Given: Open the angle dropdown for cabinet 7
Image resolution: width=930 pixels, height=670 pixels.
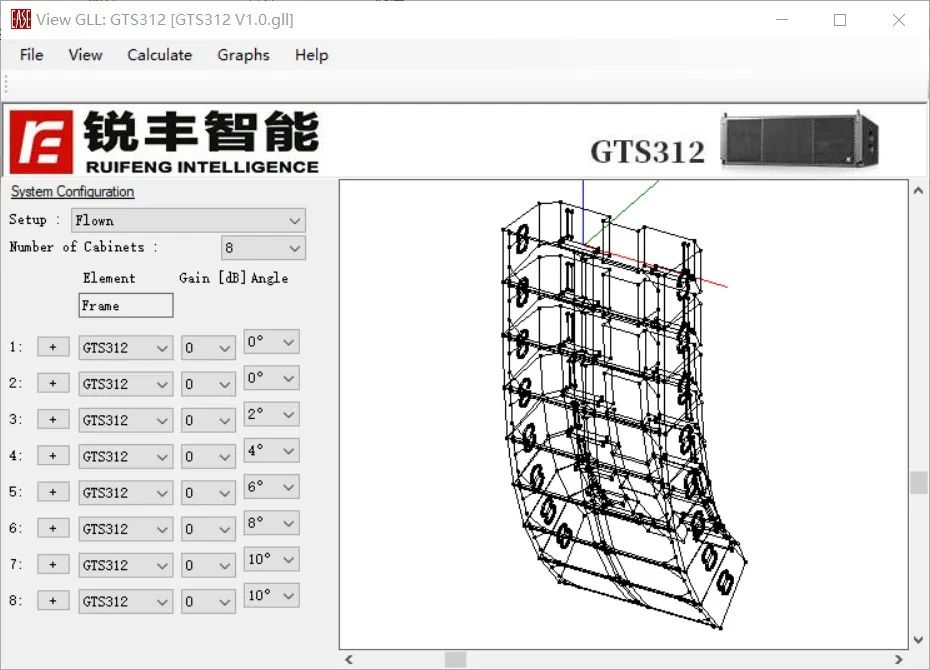Looking at the screenshot, I should 272,559.
